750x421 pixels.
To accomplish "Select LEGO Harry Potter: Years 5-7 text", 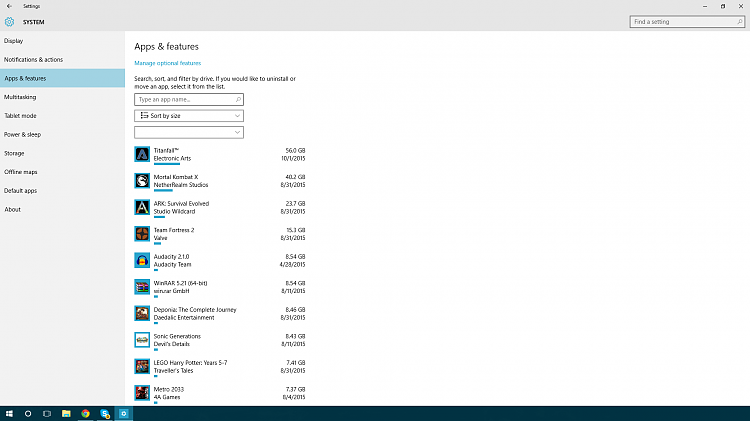I will pos(190,363).
